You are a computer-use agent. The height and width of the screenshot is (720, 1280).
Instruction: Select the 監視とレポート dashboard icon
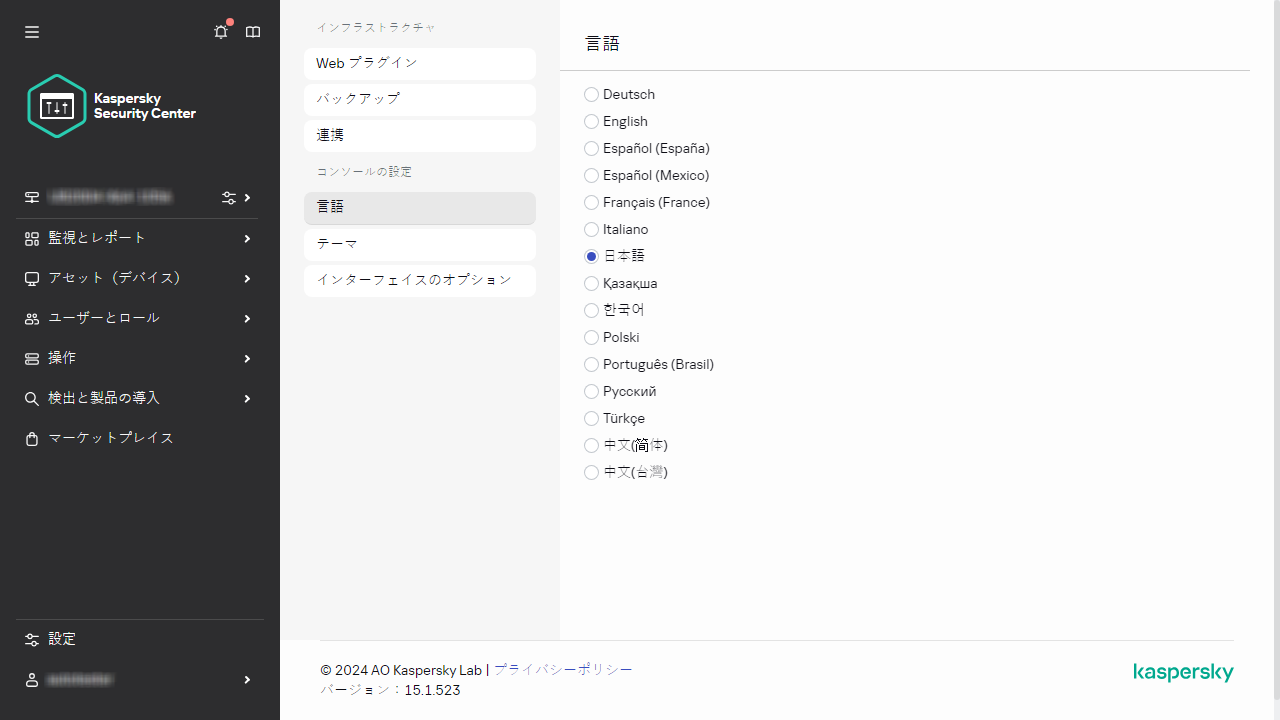point(31,238)
